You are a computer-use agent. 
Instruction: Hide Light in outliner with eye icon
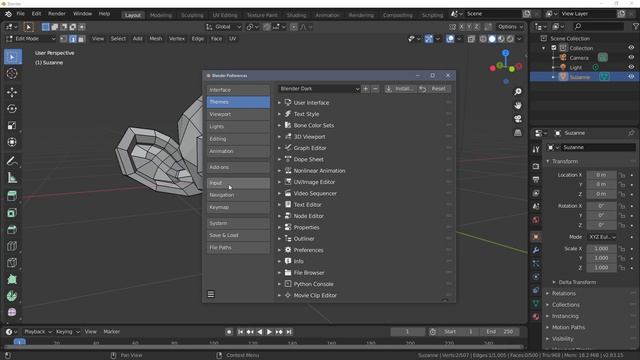tap(631, 67)
